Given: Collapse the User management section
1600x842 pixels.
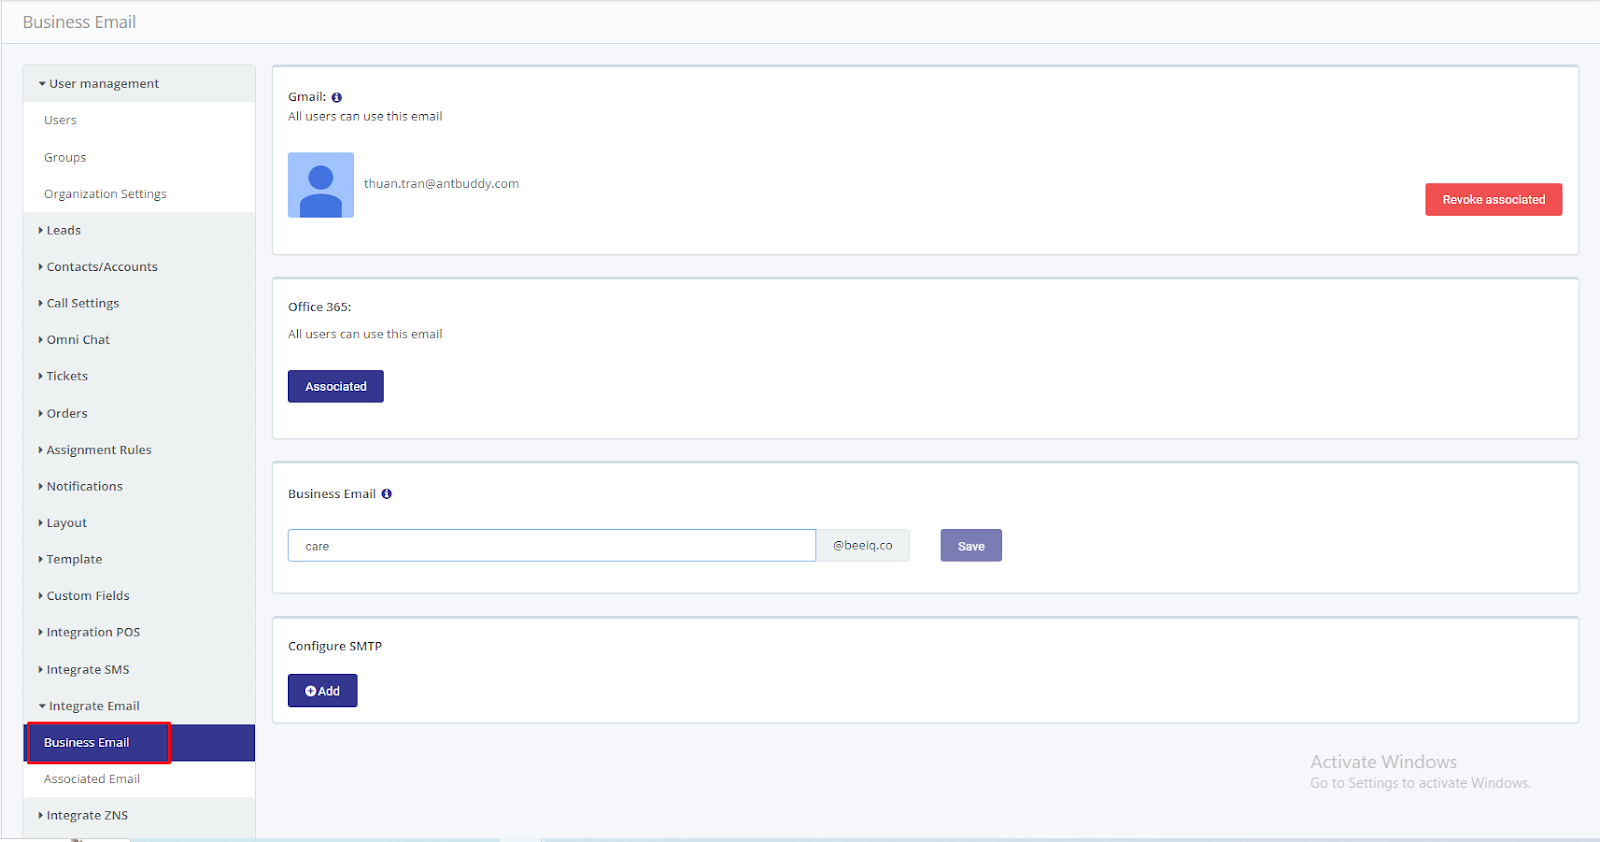Looking at the screenshot, I should tap(139, 84).
